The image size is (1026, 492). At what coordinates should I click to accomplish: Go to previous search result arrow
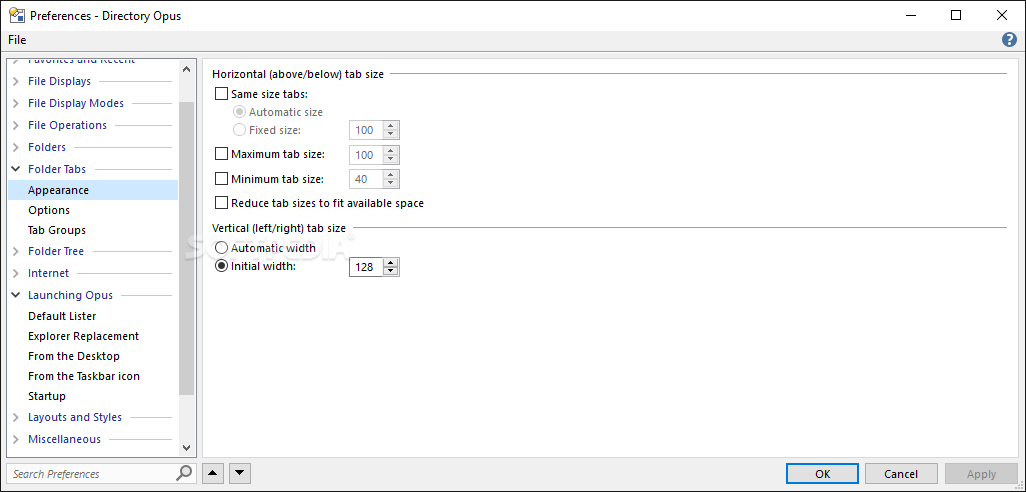click(x=213, y=473)
